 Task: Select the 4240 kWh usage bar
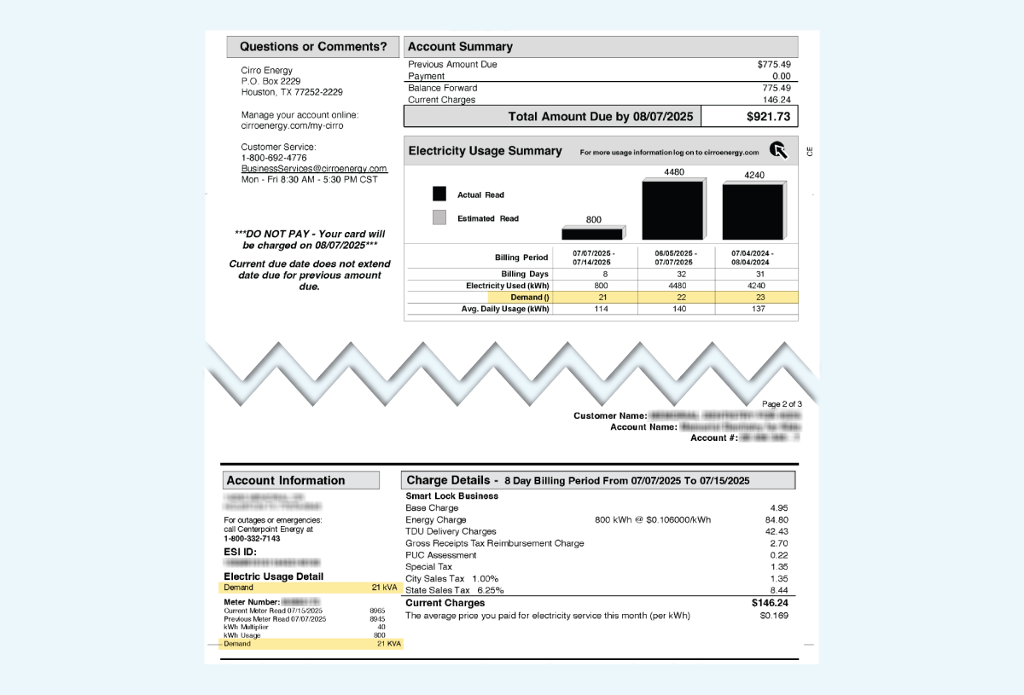[753, 211]
